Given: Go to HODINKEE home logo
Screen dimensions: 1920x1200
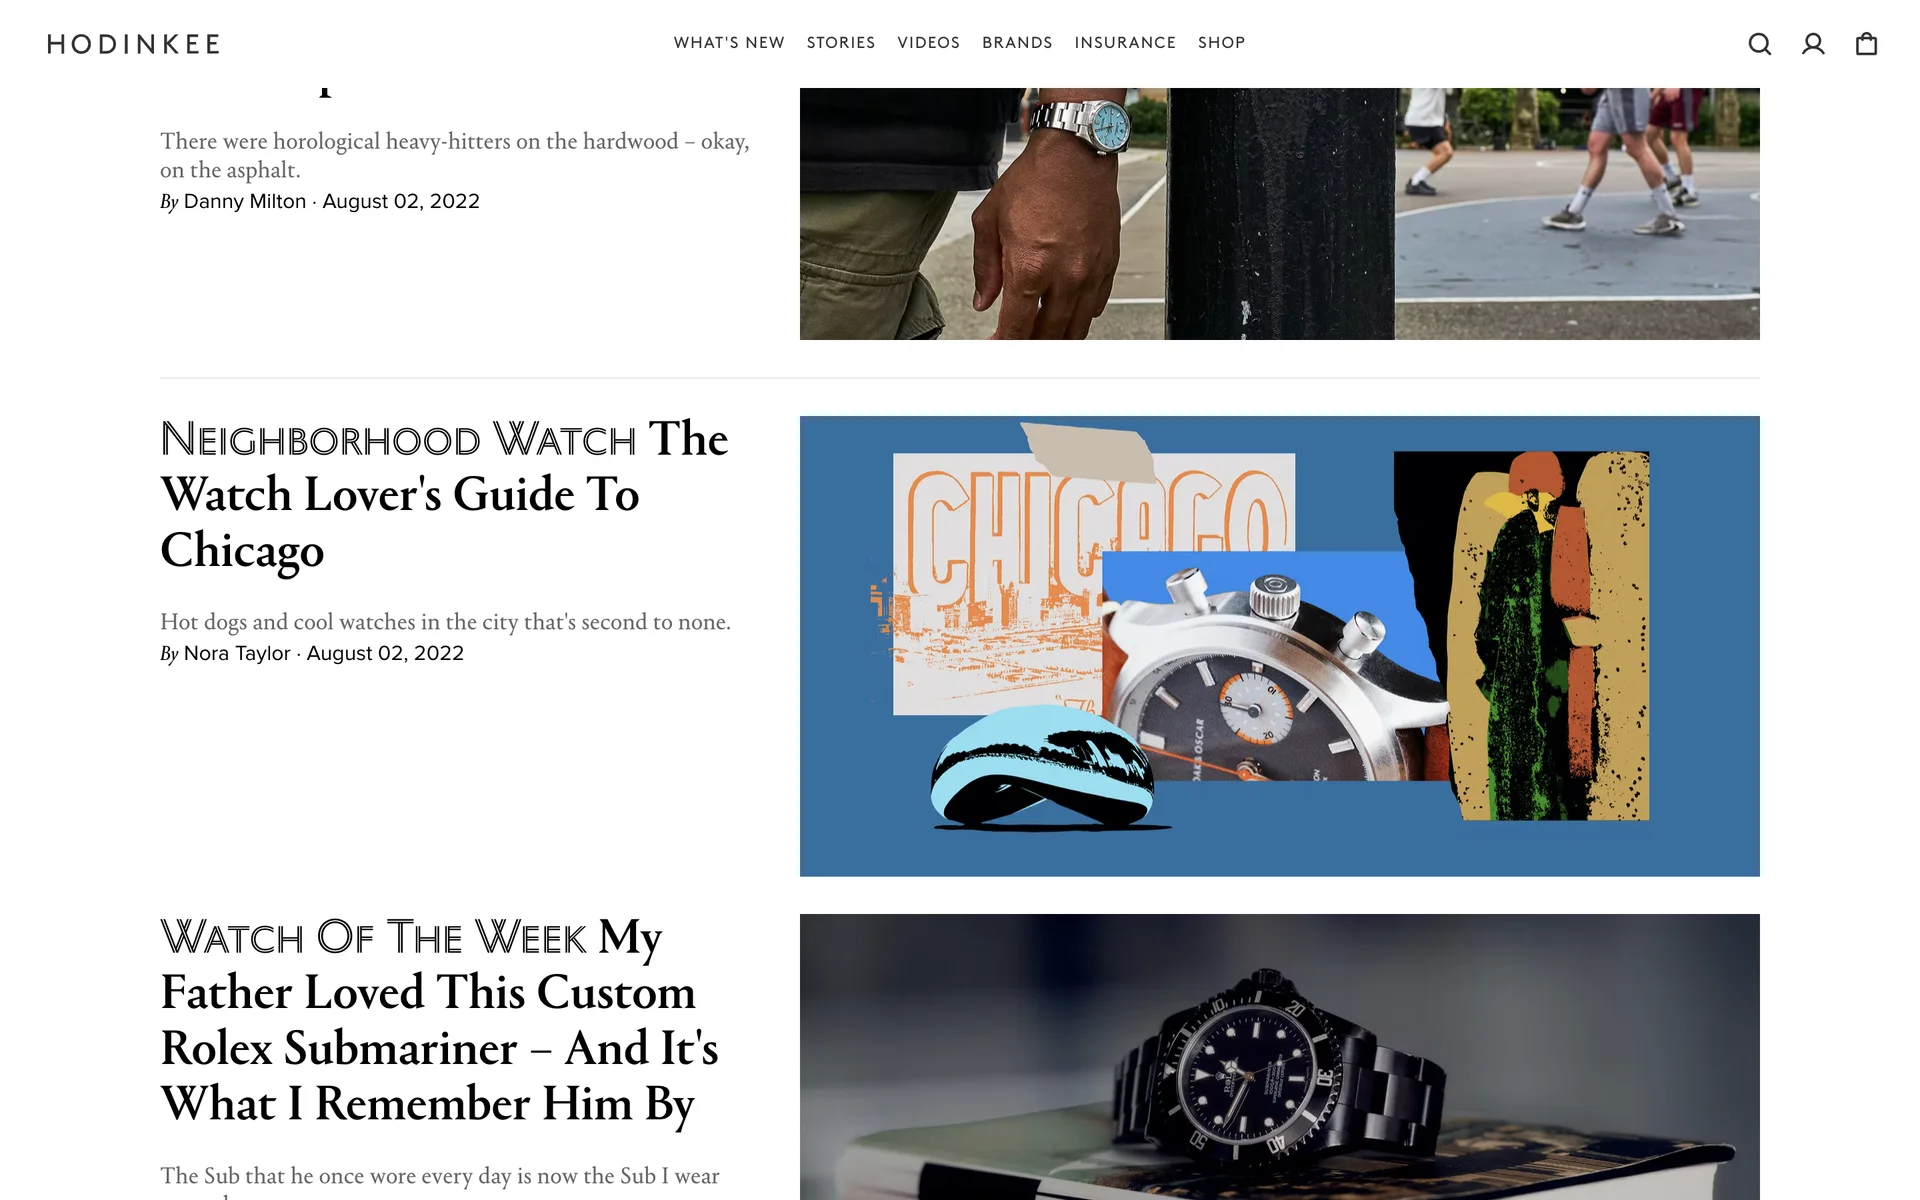Looking at the screenshot, I should [x=134, y=44].
